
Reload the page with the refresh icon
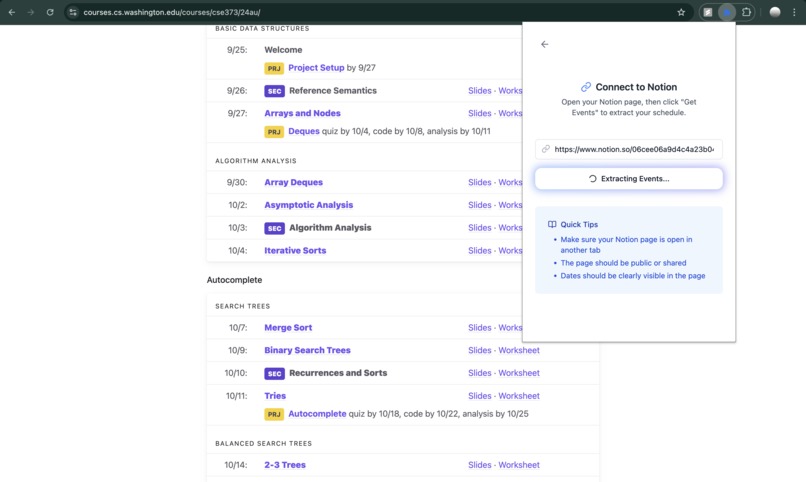[50, 12]
